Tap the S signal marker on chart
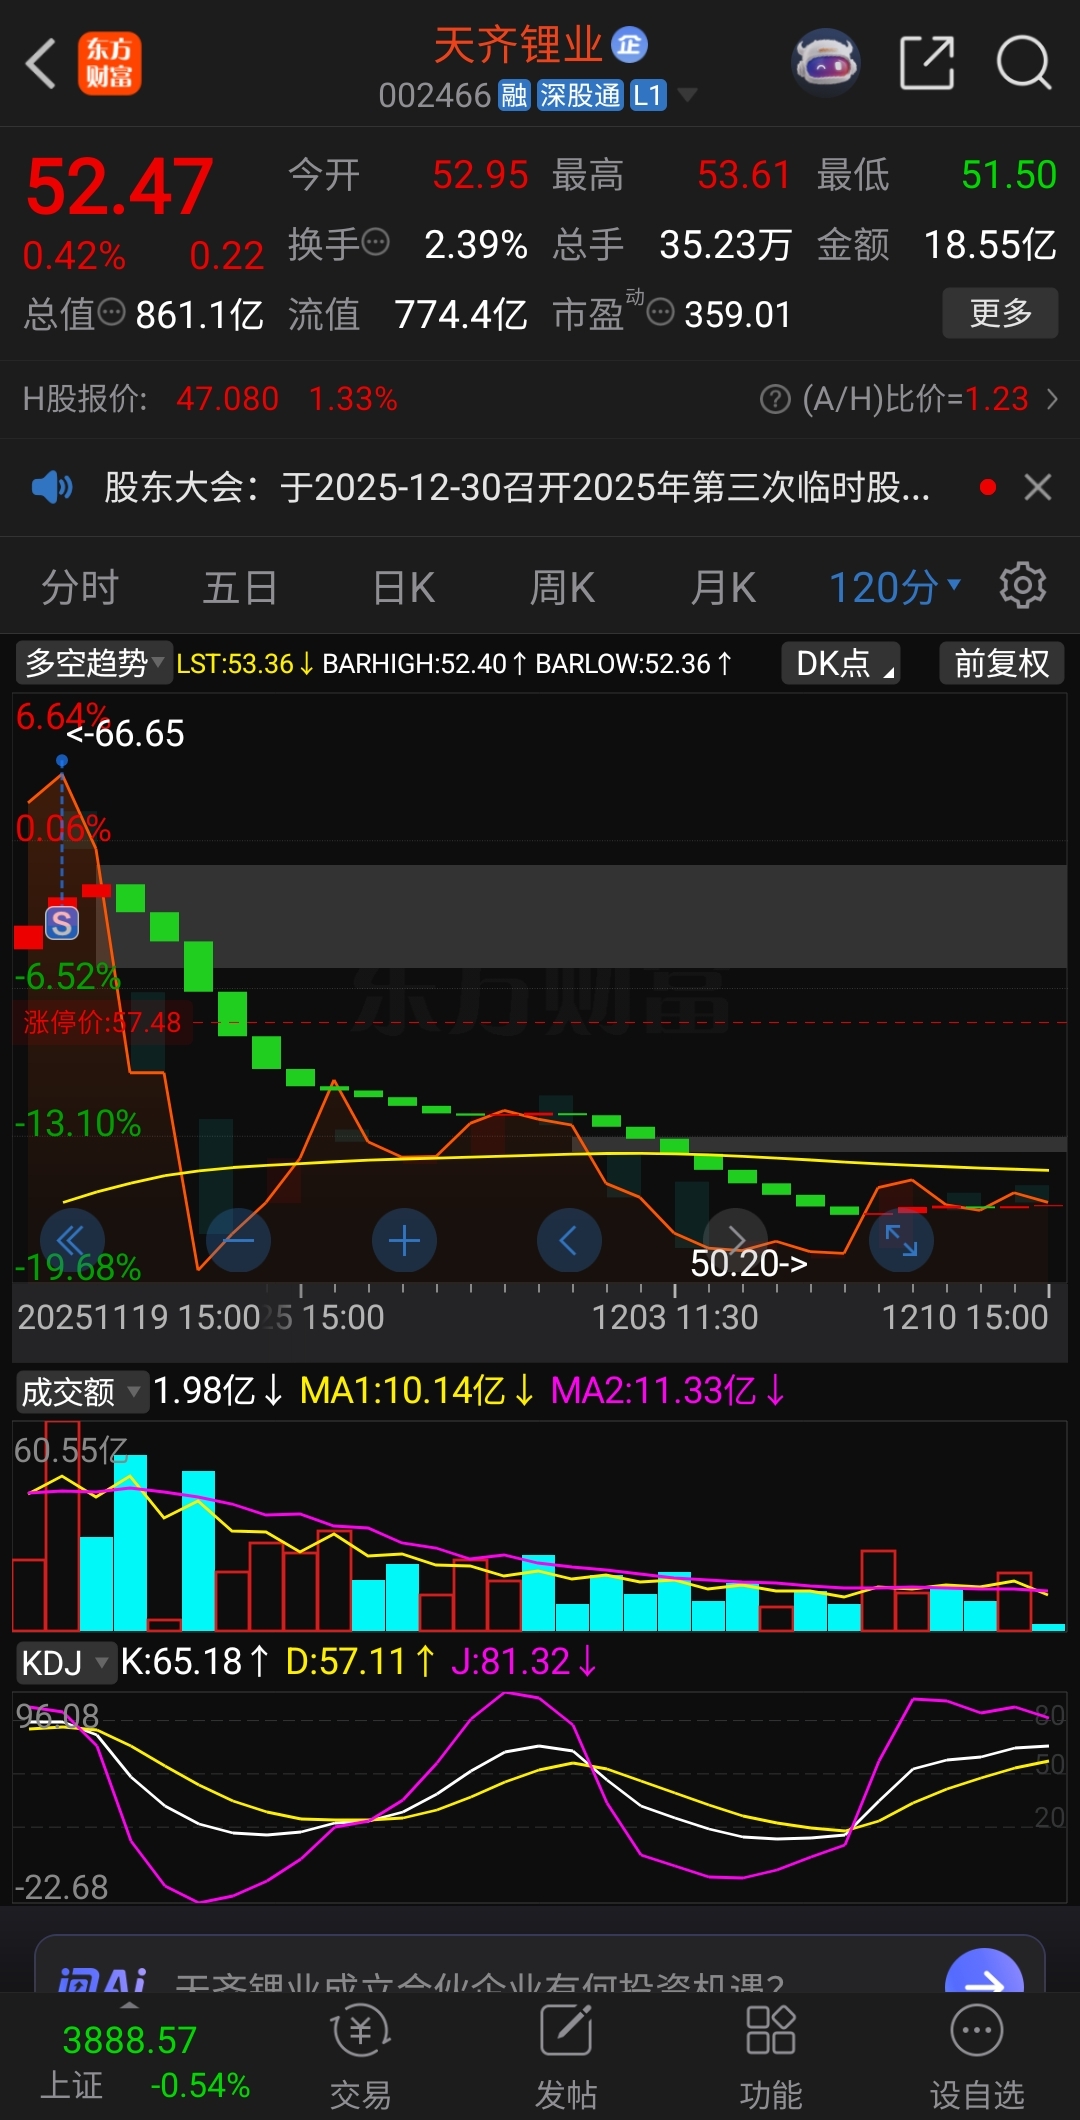1080x2120 pixels. (x=62, y=923)
